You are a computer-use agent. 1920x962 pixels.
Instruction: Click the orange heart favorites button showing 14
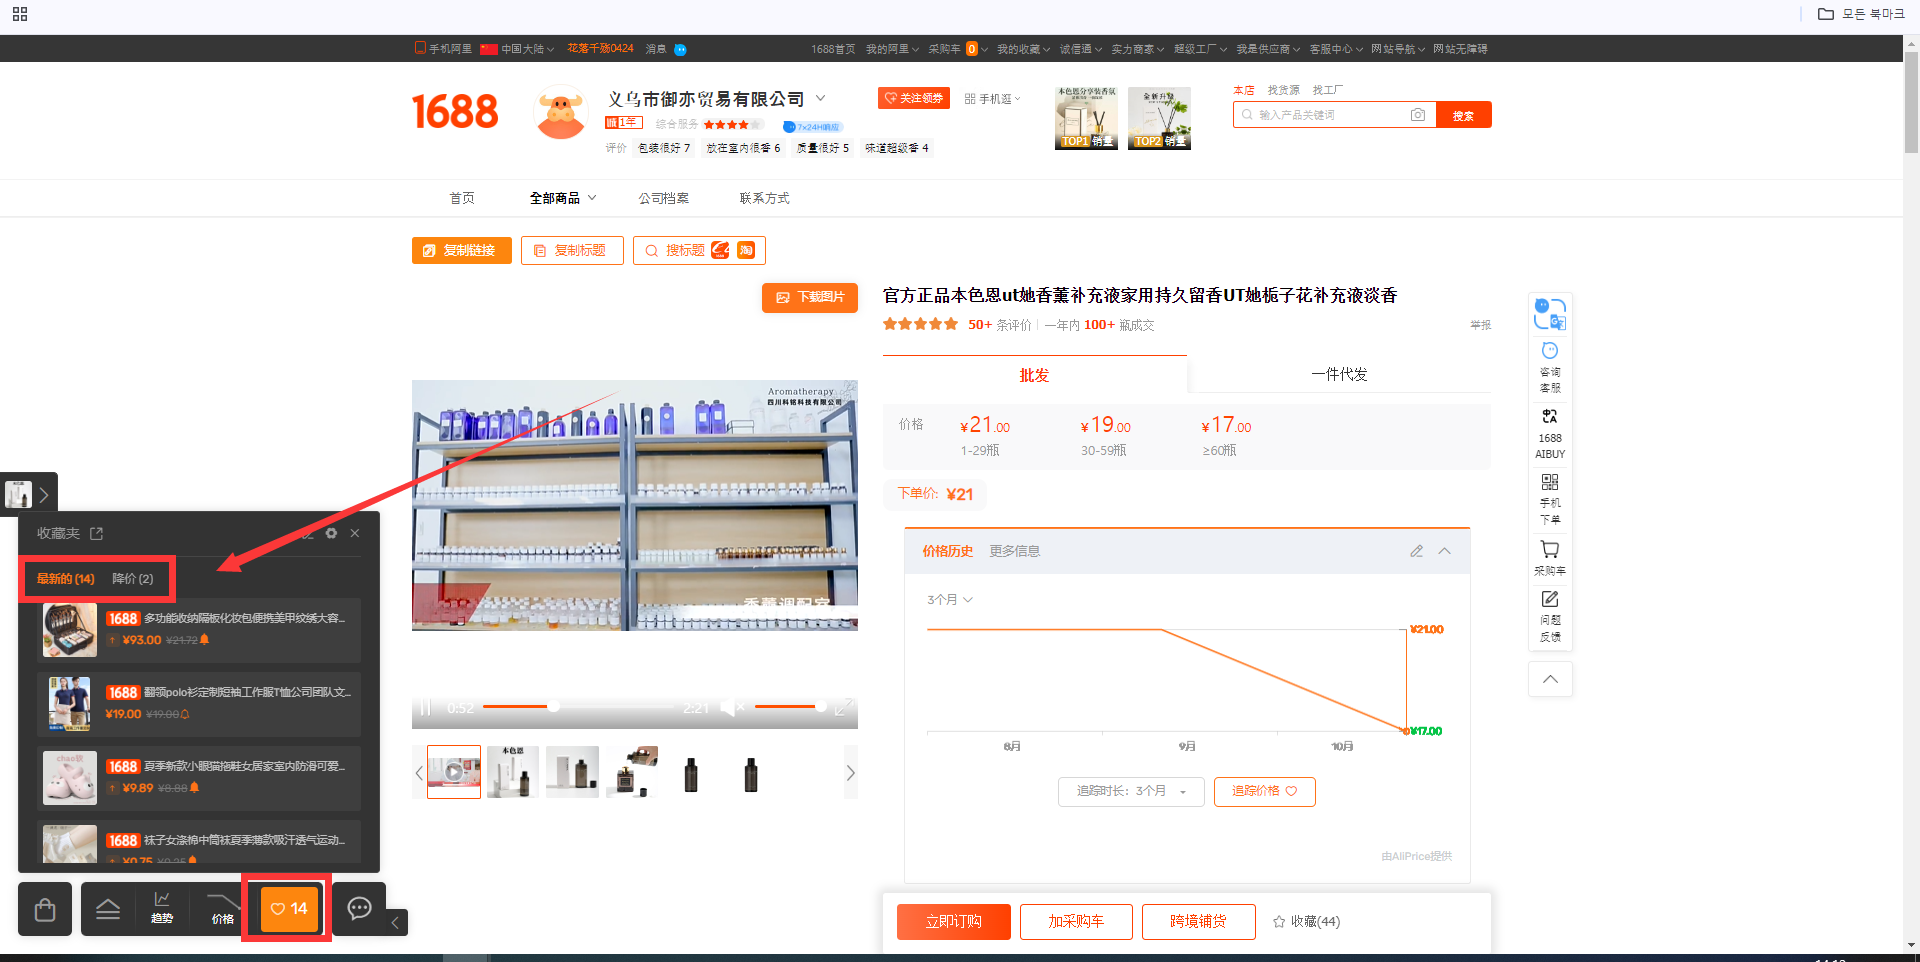pos(289,908)
